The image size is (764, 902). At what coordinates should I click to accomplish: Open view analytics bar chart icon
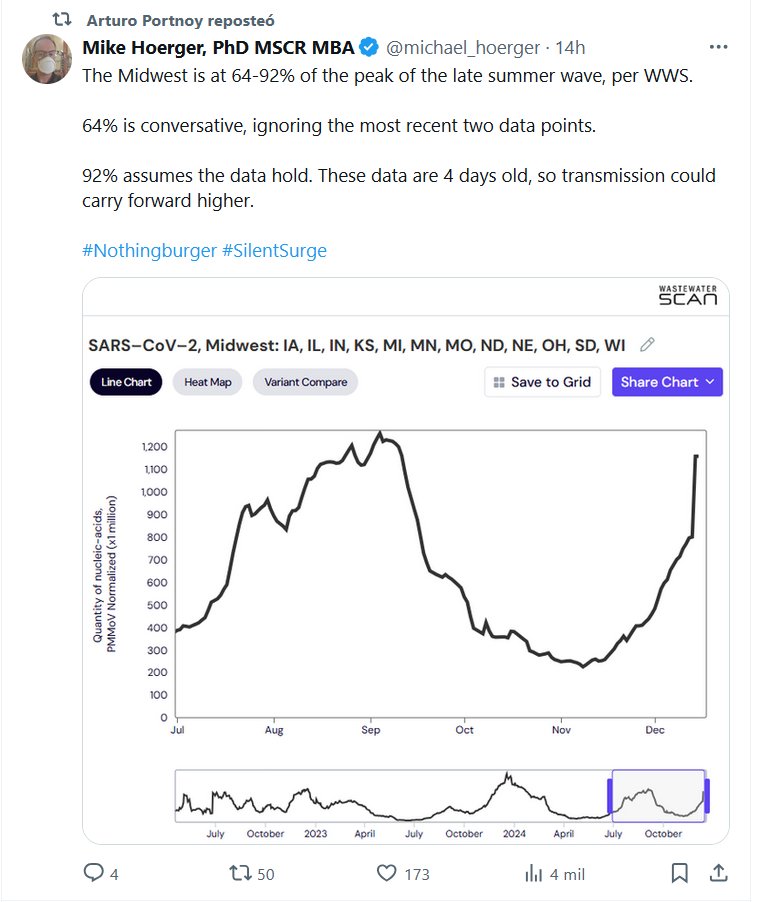534,873
